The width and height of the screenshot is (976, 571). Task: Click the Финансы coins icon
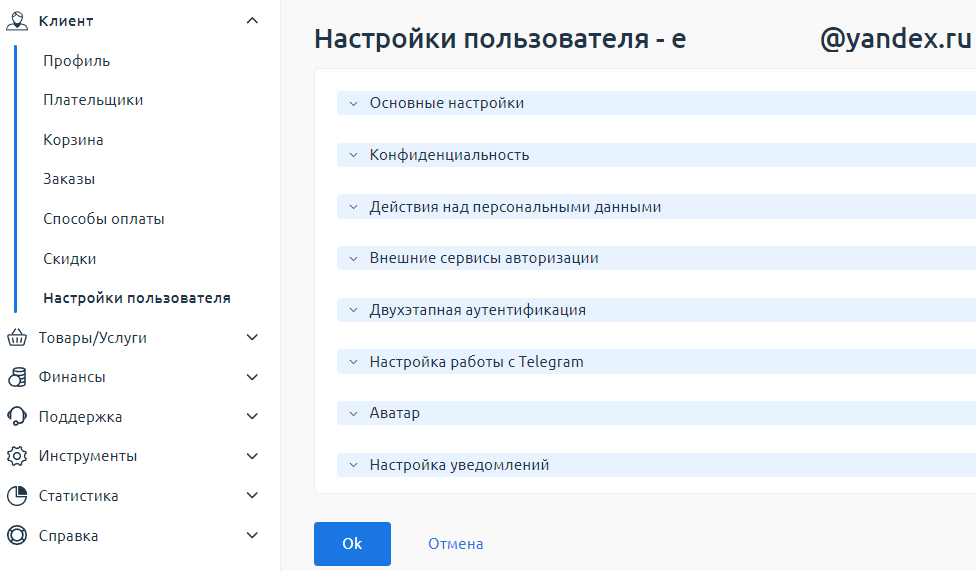tap(17, 377)
